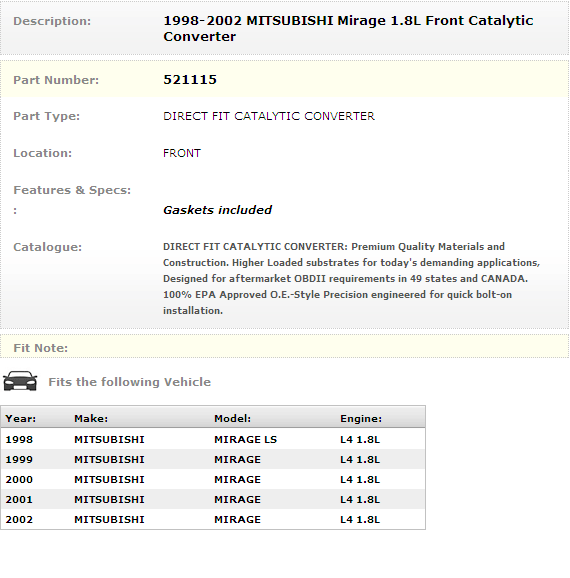Select the 1999 Mitsubishi Mirage row
The height and width of the screenshot is (578, 570).
(x=213, y=459)
